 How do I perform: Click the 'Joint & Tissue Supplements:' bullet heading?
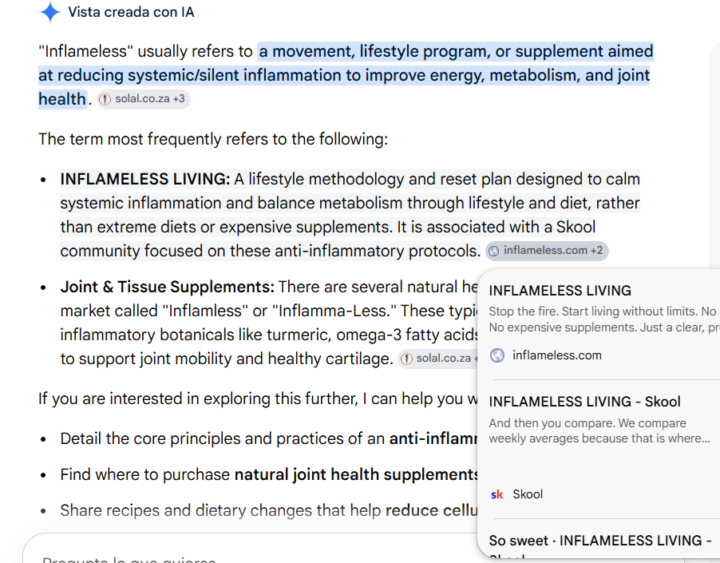pyautogui.click(x=167, y=287)
